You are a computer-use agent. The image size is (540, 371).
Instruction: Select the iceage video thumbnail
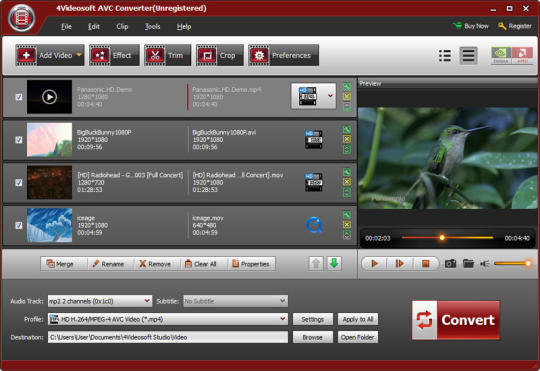tap(50, 225)
